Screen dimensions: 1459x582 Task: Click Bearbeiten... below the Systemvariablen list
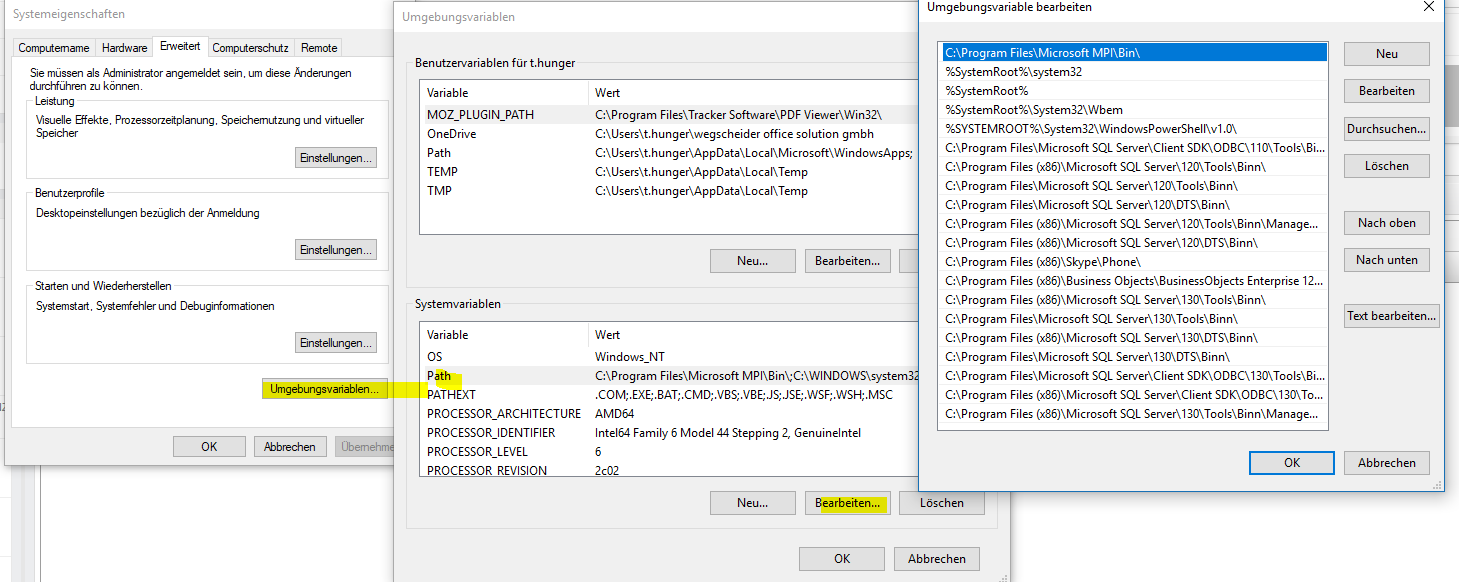[x=846, y=503]
